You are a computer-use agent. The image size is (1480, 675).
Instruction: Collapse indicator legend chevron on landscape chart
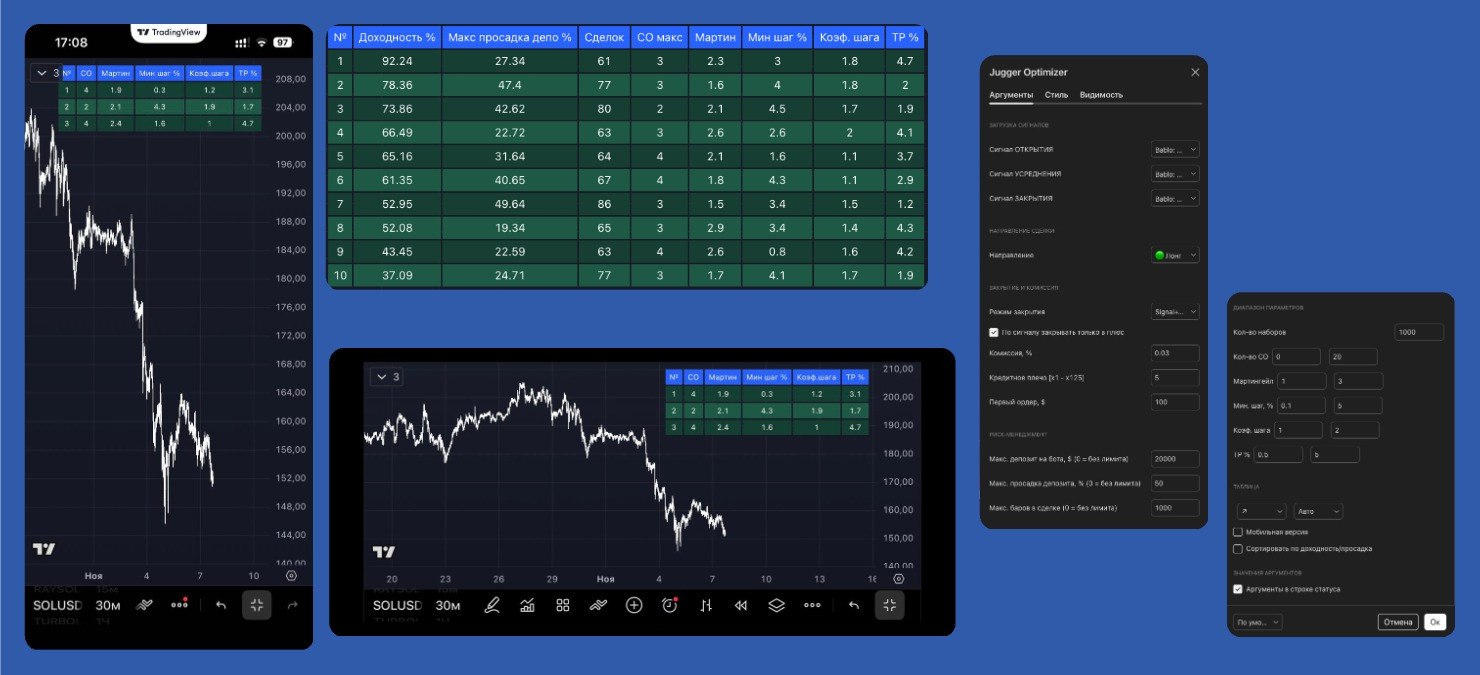(x=381, y=377)
